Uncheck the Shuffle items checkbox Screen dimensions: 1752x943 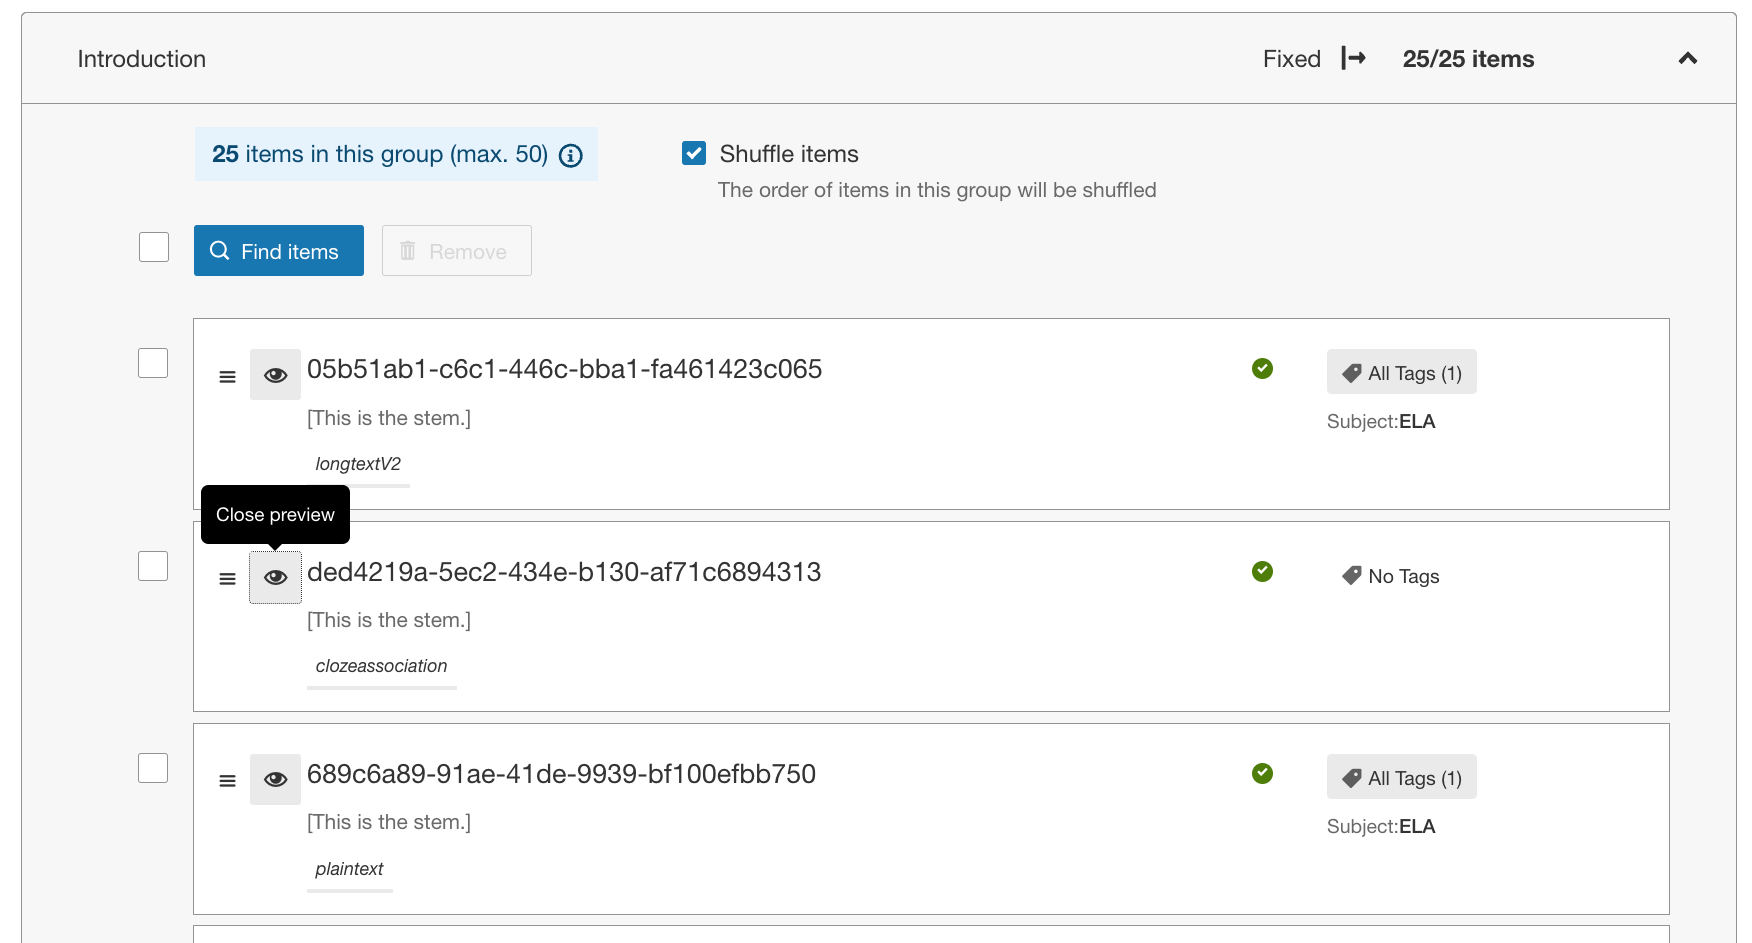coord(694,153)
